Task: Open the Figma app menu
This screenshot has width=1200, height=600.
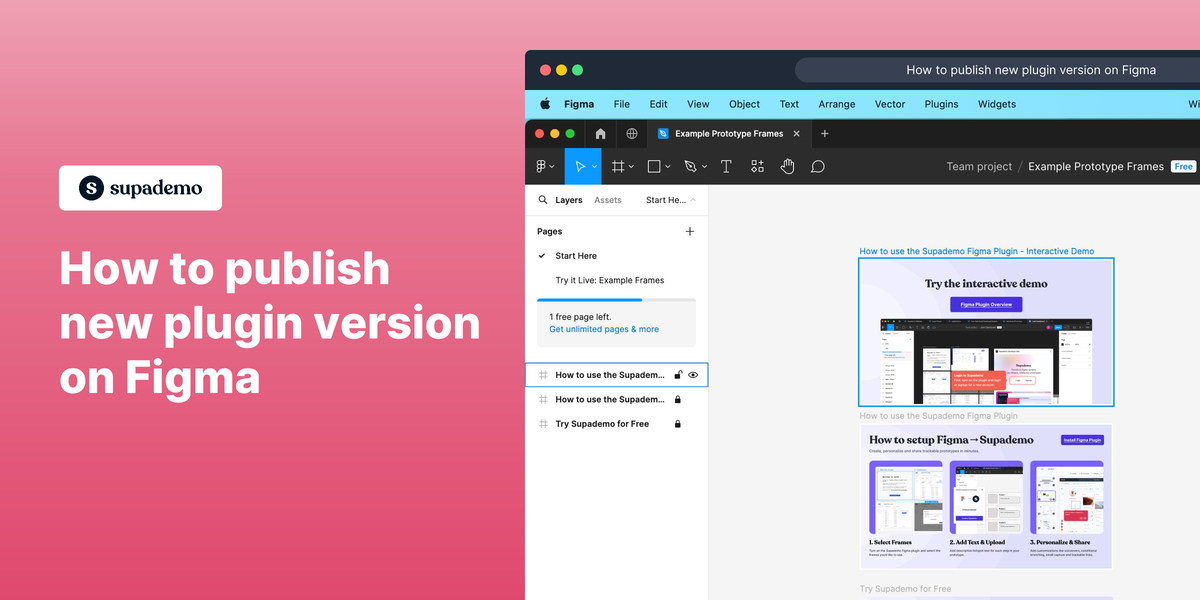Action: tap(579, 104)
